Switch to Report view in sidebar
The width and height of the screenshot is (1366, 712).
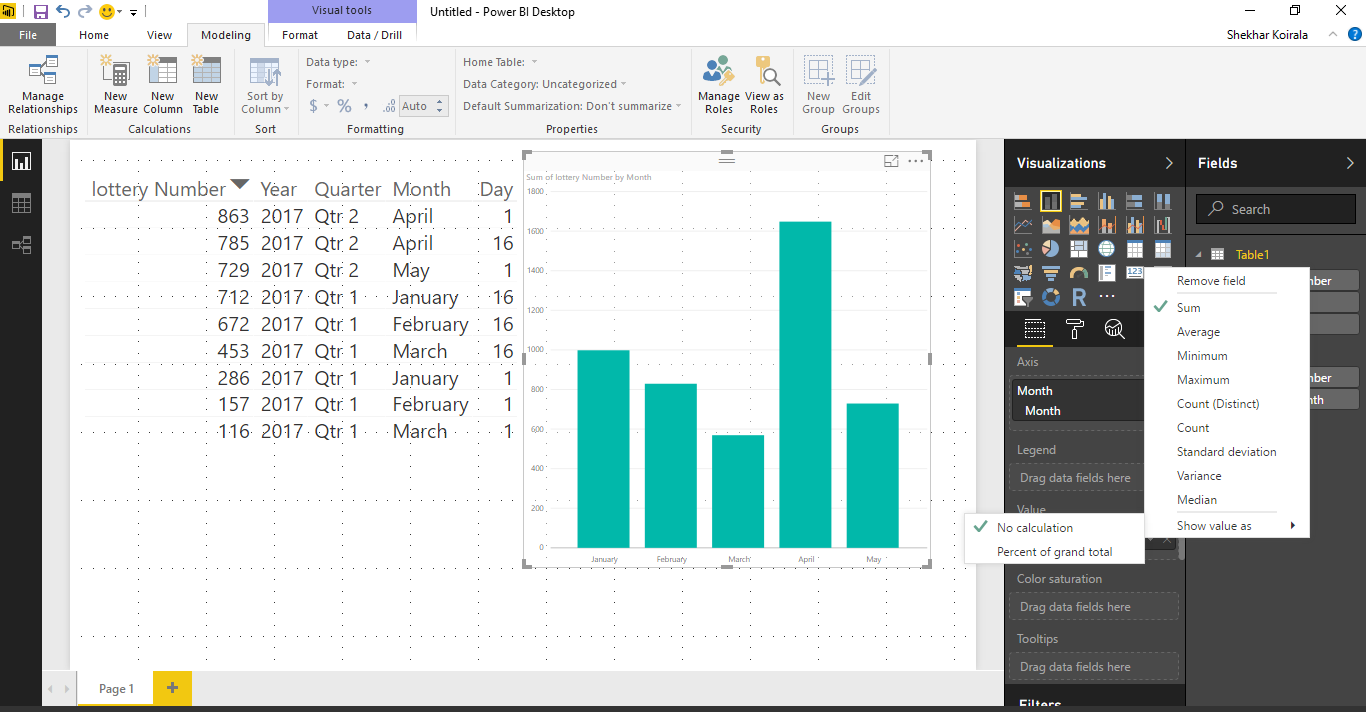tap(21, 161)
